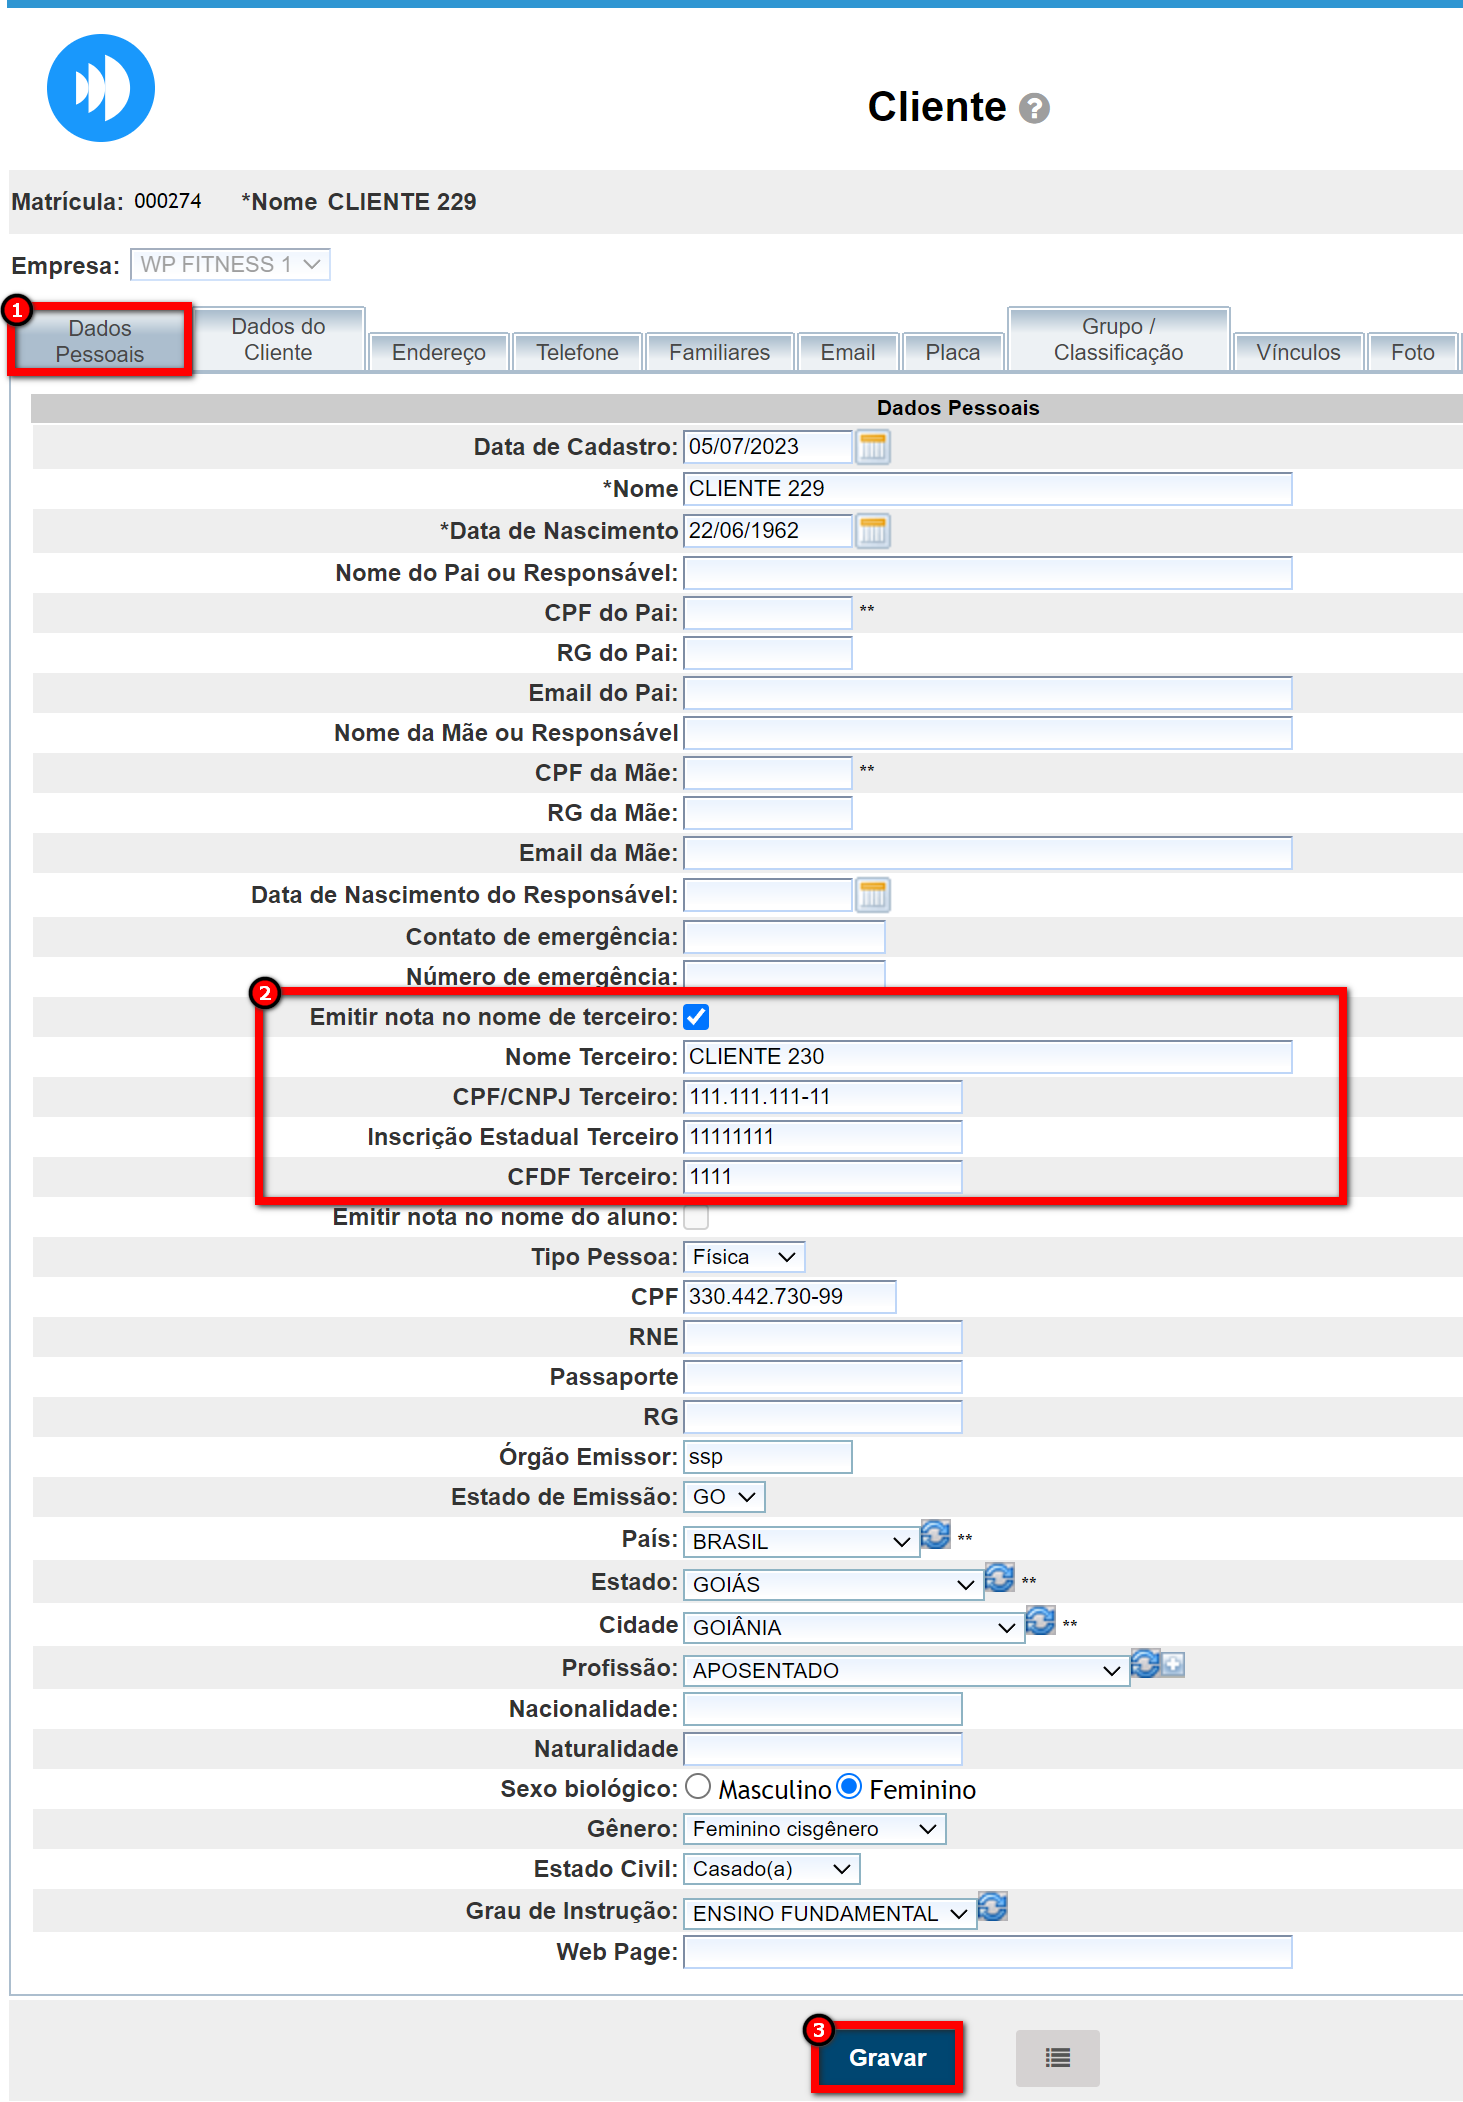
Task: Click the Gravar button
Action: (887, 2057)
